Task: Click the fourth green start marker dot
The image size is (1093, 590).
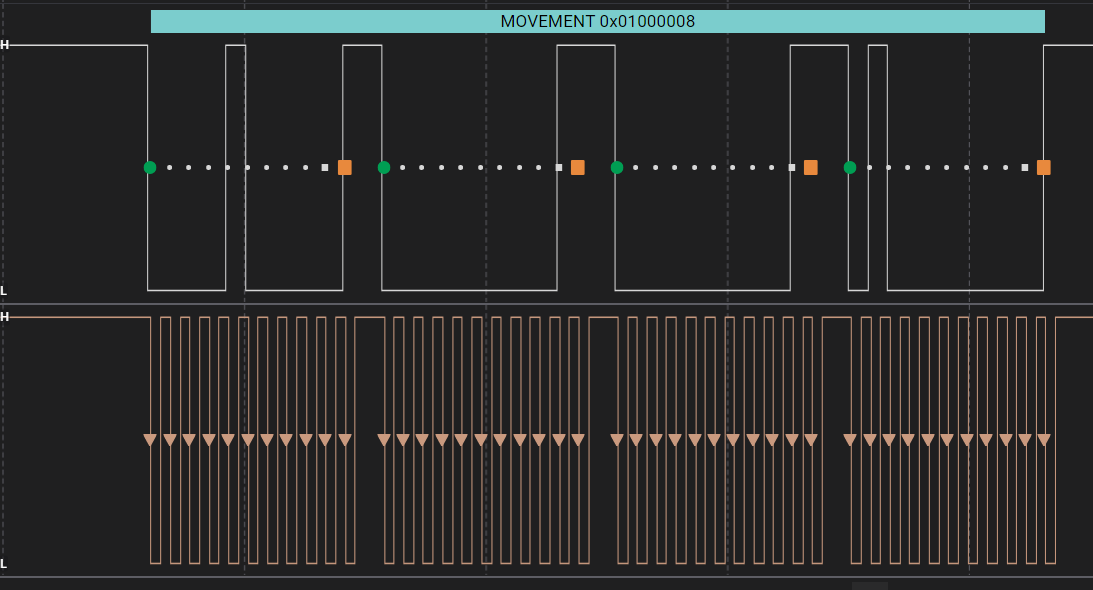Action: tap(850, 167)
